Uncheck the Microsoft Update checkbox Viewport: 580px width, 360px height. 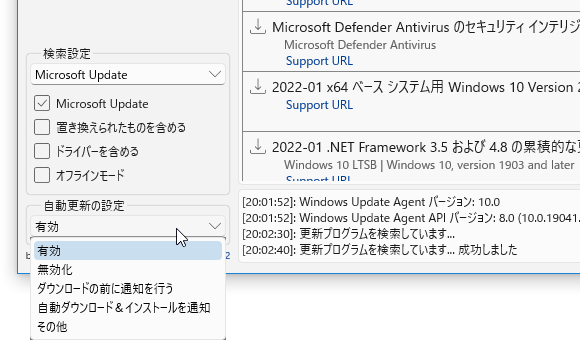click(42, 103)
